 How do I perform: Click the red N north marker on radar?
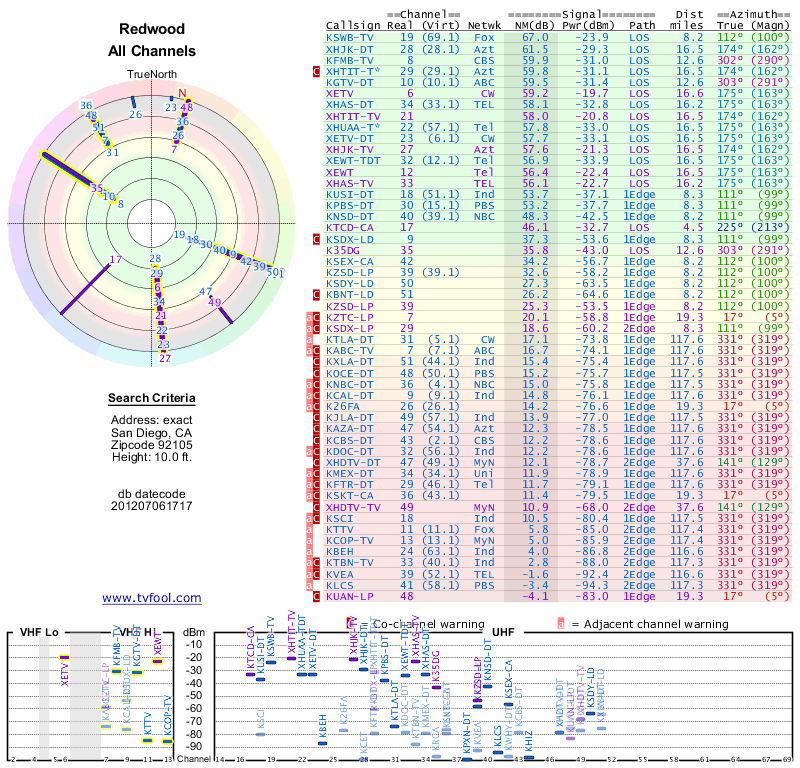(x=182, y=93)
